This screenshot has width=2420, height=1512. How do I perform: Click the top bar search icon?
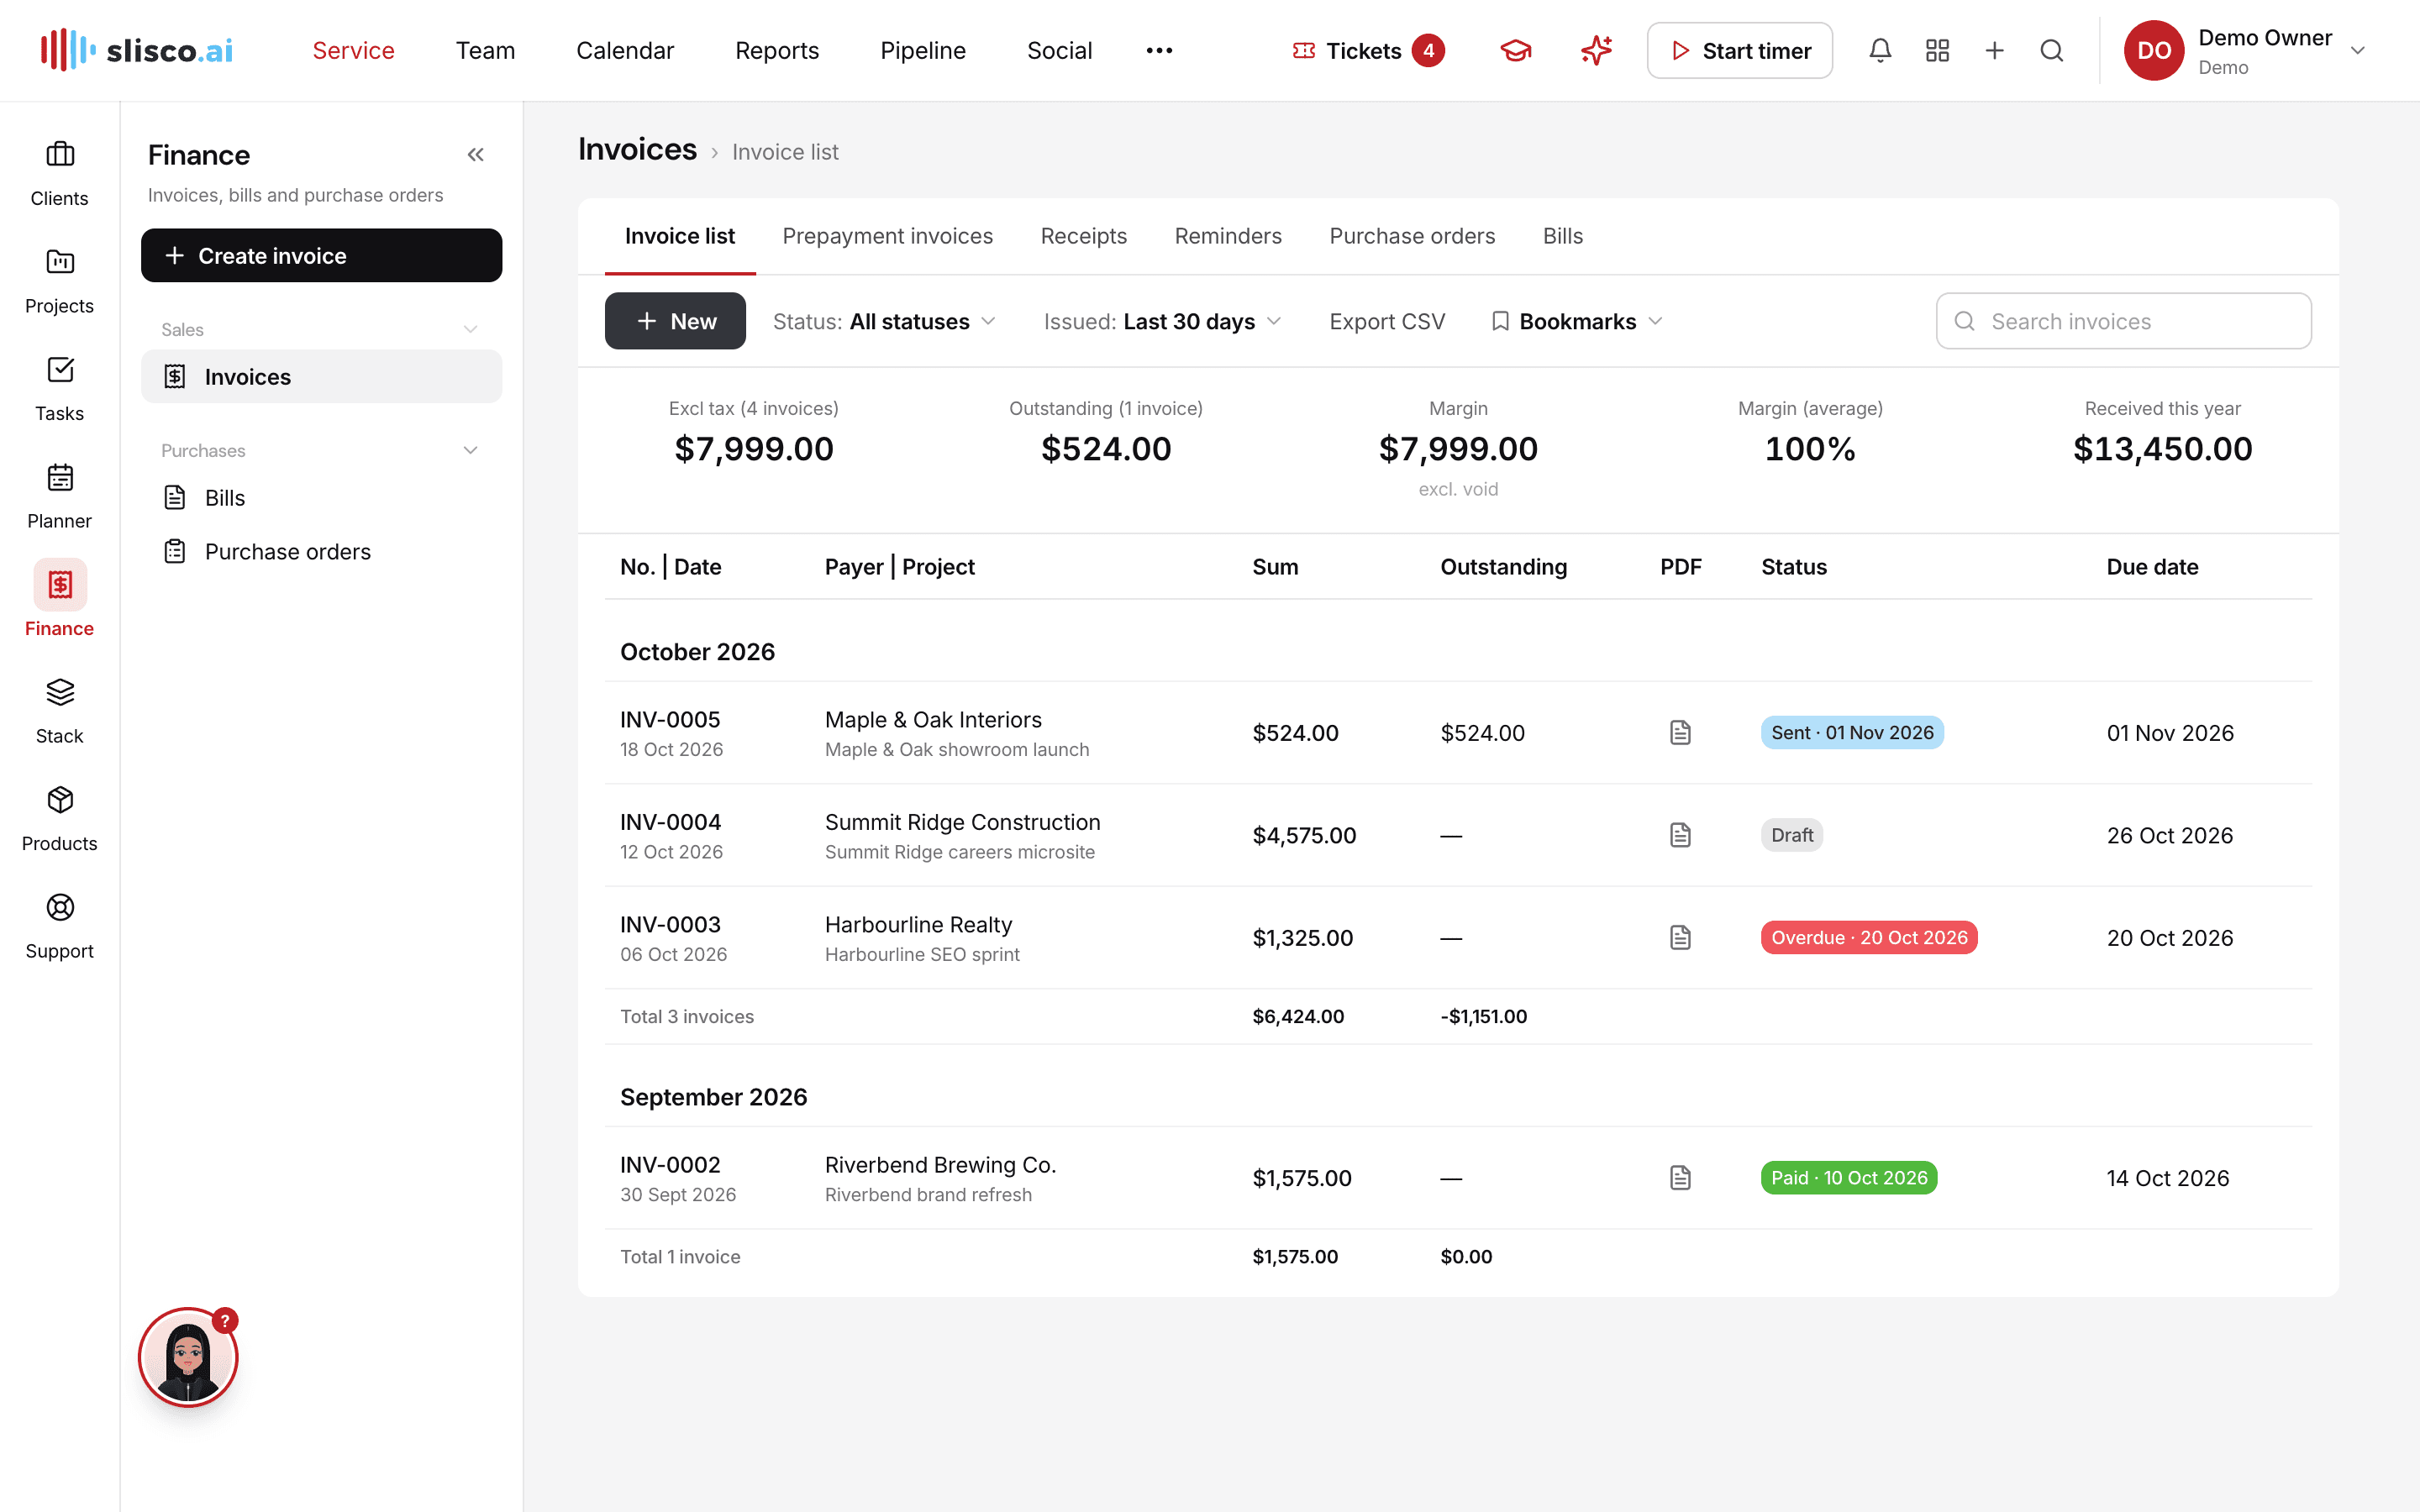tap(2051, 50)
